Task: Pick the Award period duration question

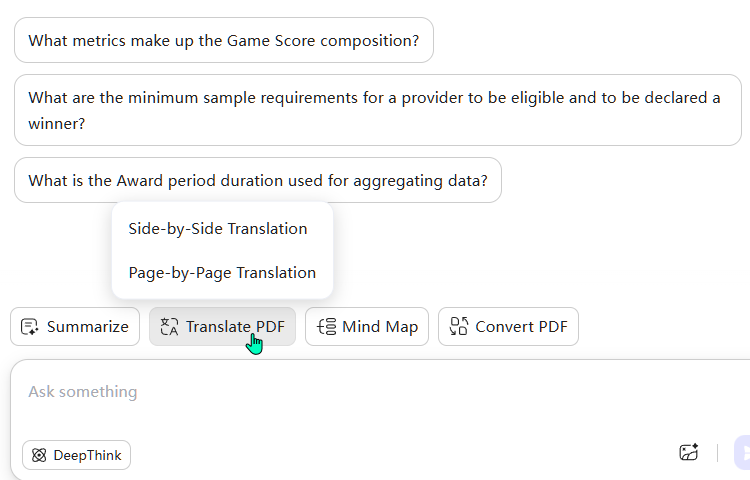Action: pyautogui.click(x=257, y=181)
